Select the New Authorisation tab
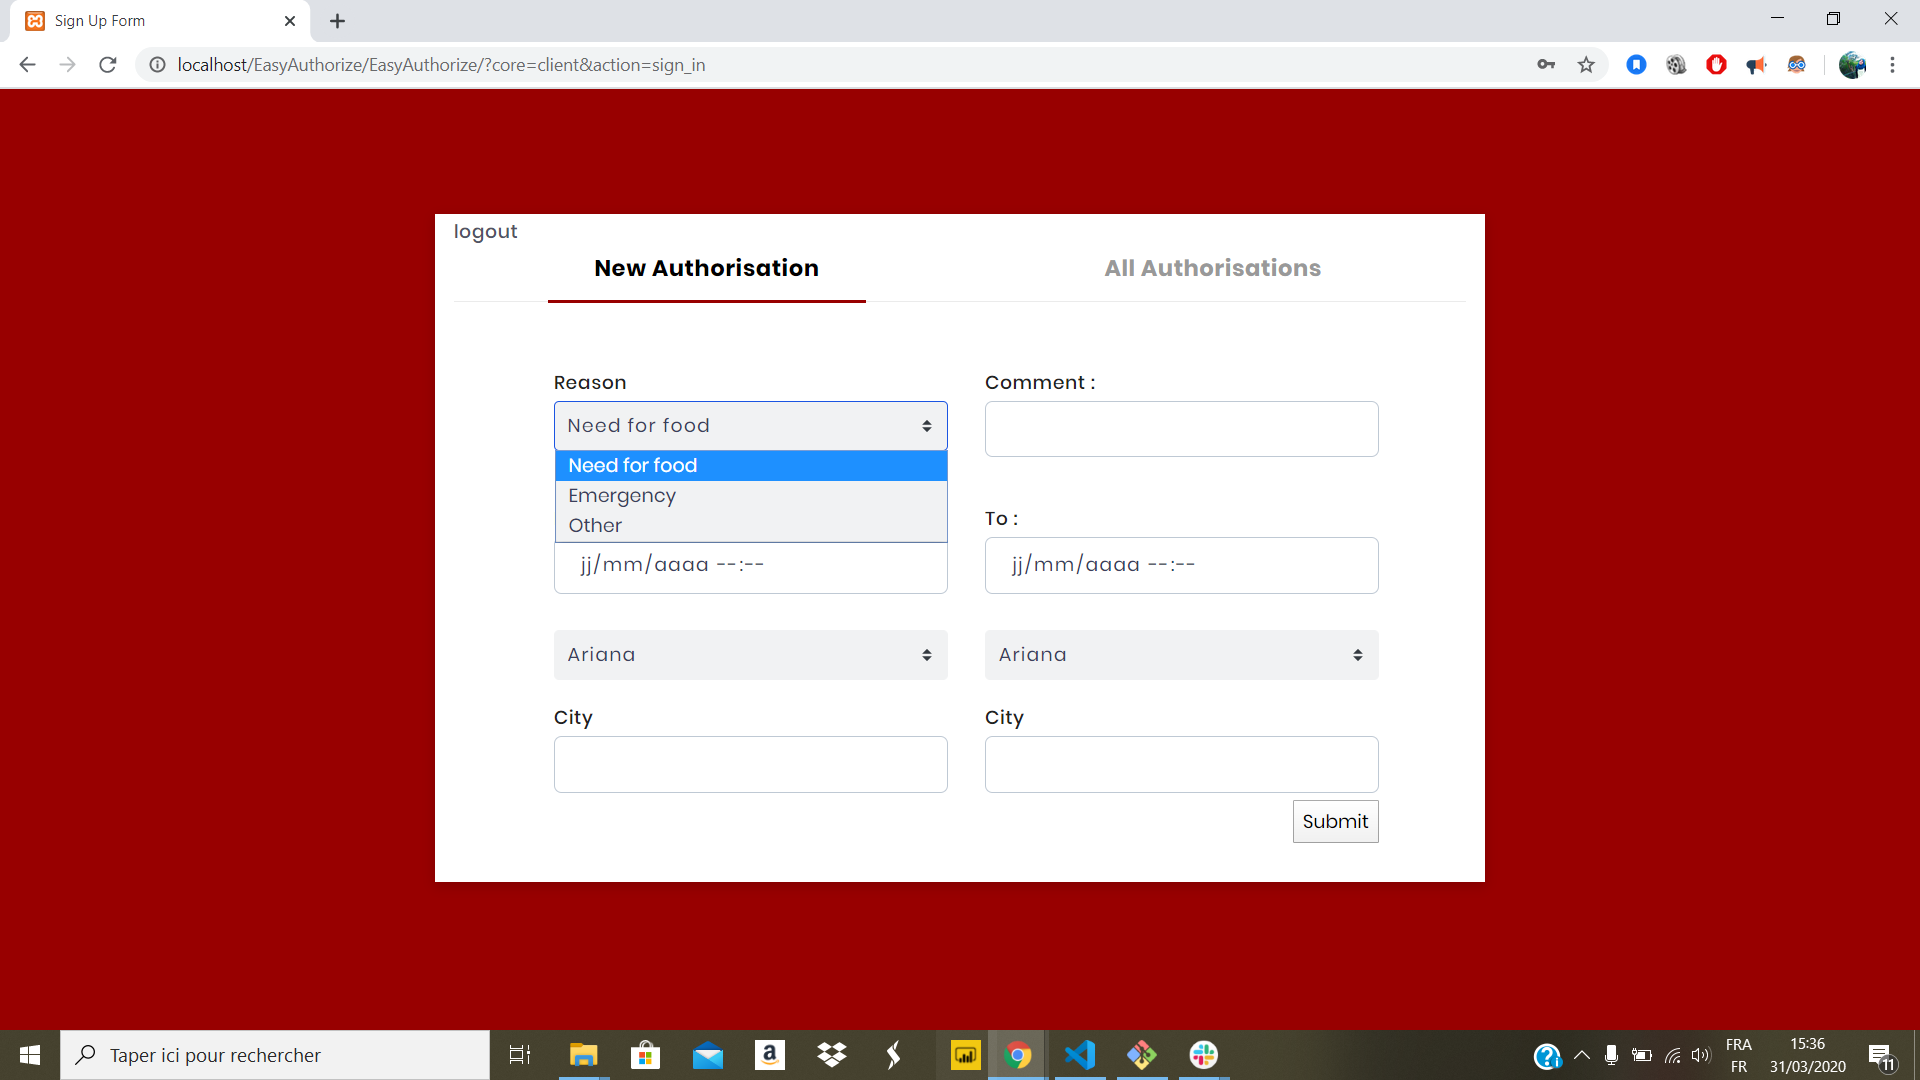The width and height of the screenshot is (1920, 1080). click(x=706, y=268)
